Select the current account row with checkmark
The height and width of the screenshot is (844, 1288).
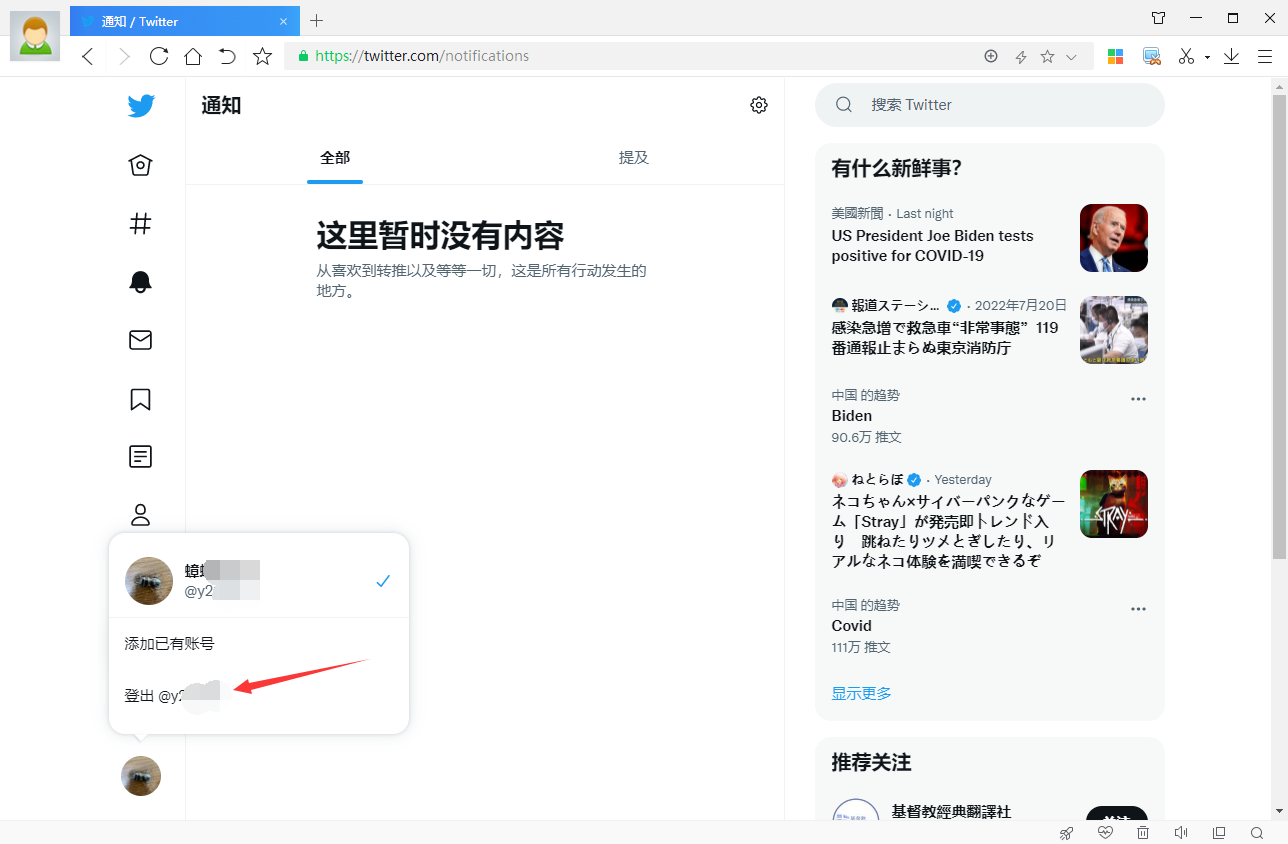pos(259,581)
